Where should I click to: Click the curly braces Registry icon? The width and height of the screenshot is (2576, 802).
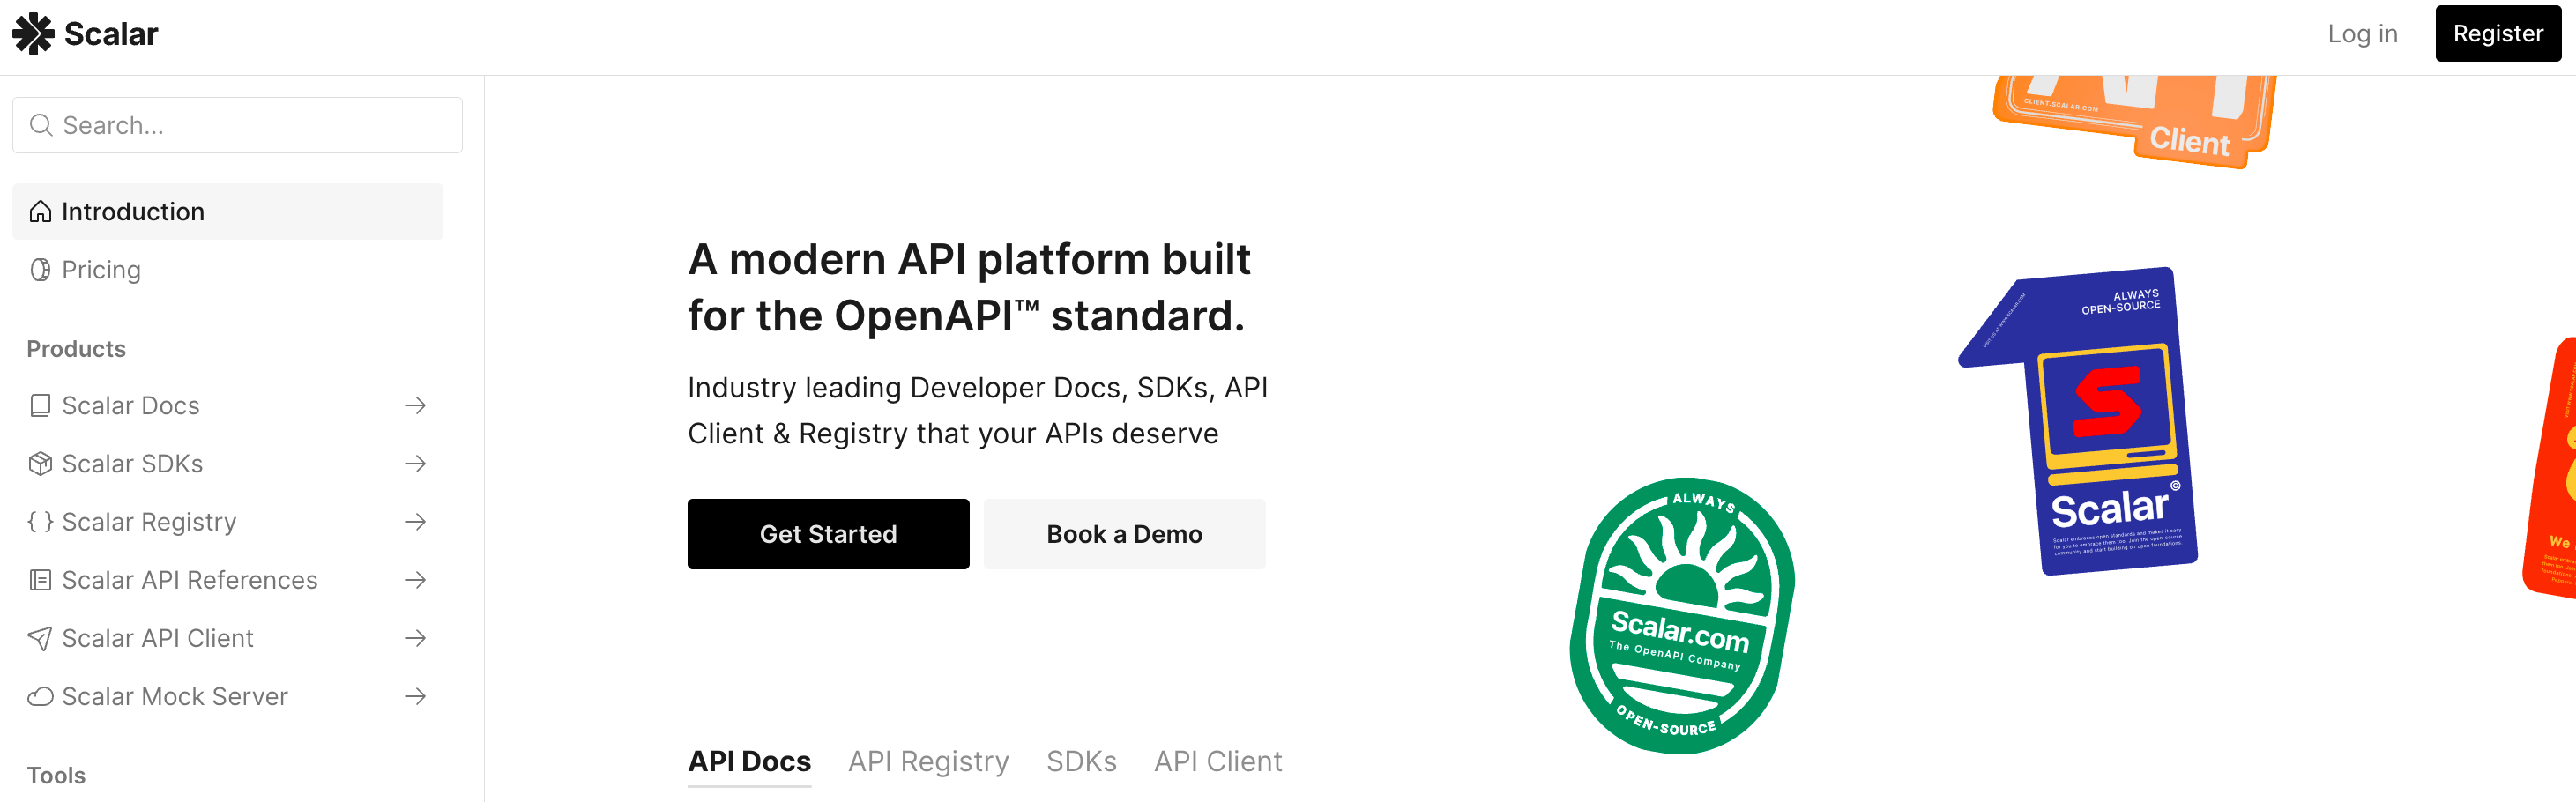[x=40, y=522]
